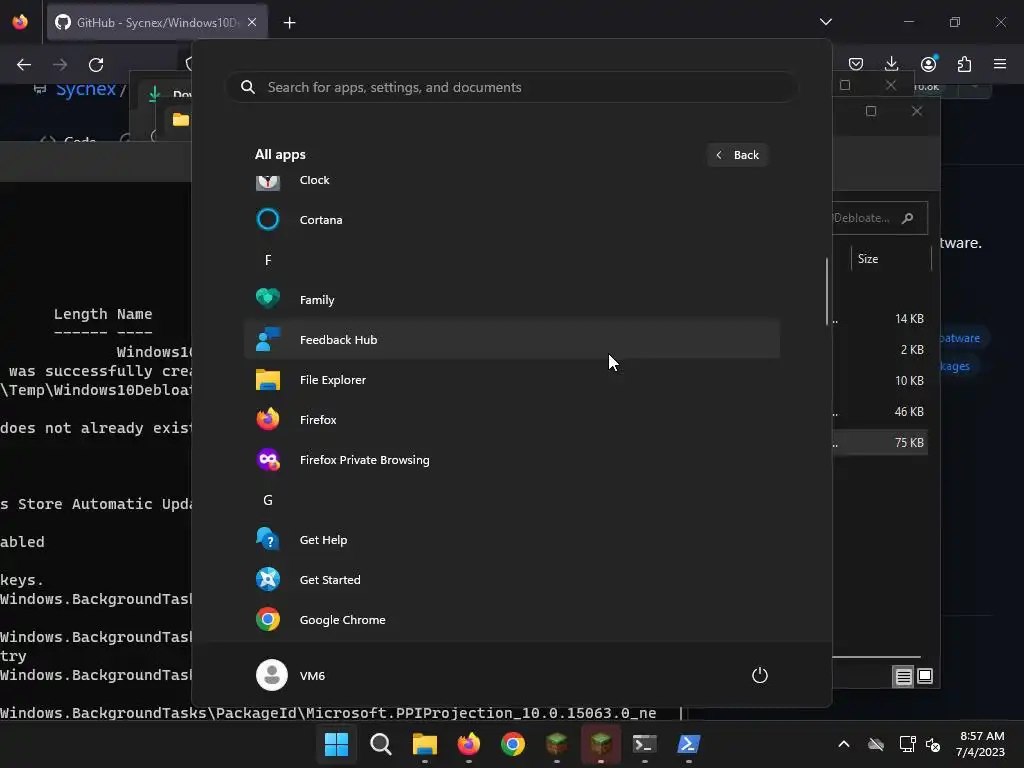The width and height of the screenshot is (1024, 768).
Task: Open a new tab in Firefox
Action: [x=289, y=23]
